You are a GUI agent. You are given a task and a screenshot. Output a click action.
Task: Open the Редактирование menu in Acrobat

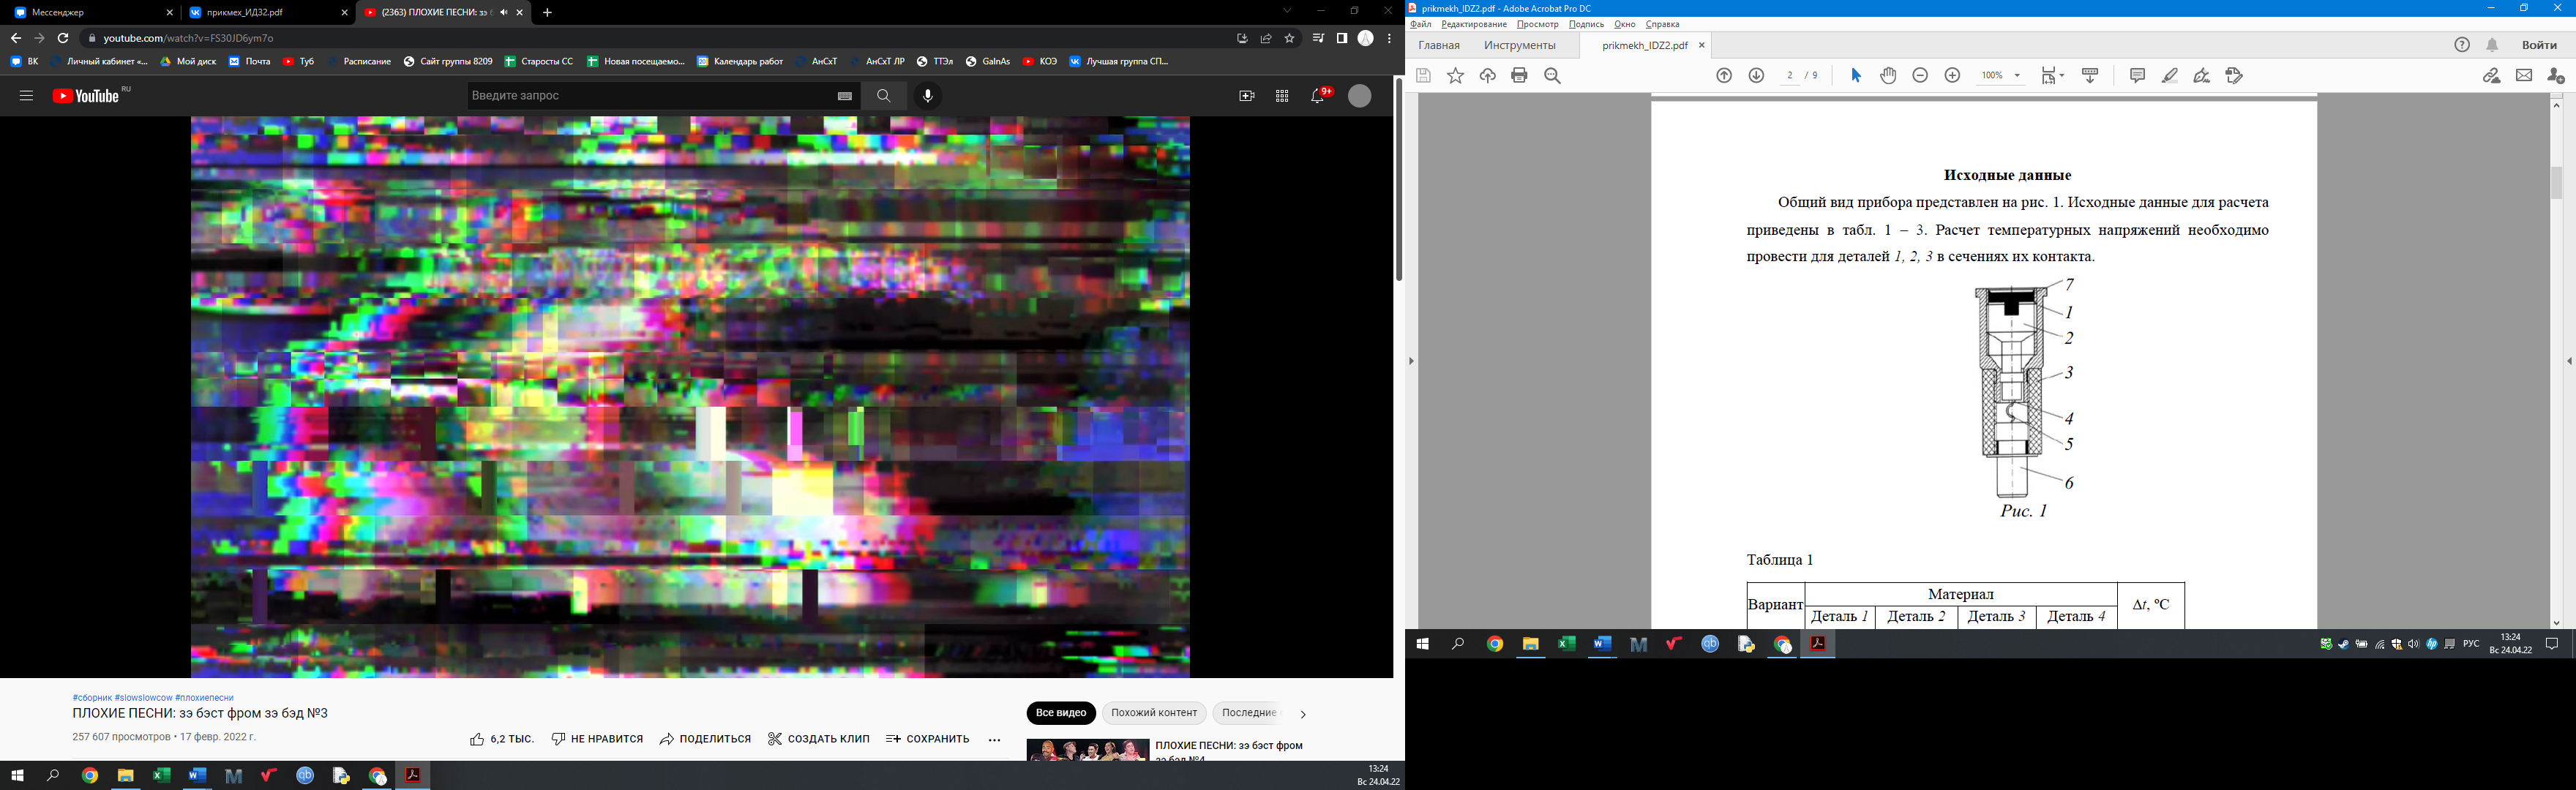(x=1474, y=24)
